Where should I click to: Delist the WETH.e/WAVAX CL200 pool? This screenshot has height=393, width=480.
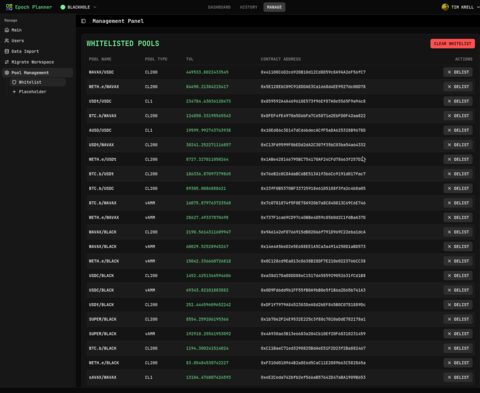(x=458, y=87)
